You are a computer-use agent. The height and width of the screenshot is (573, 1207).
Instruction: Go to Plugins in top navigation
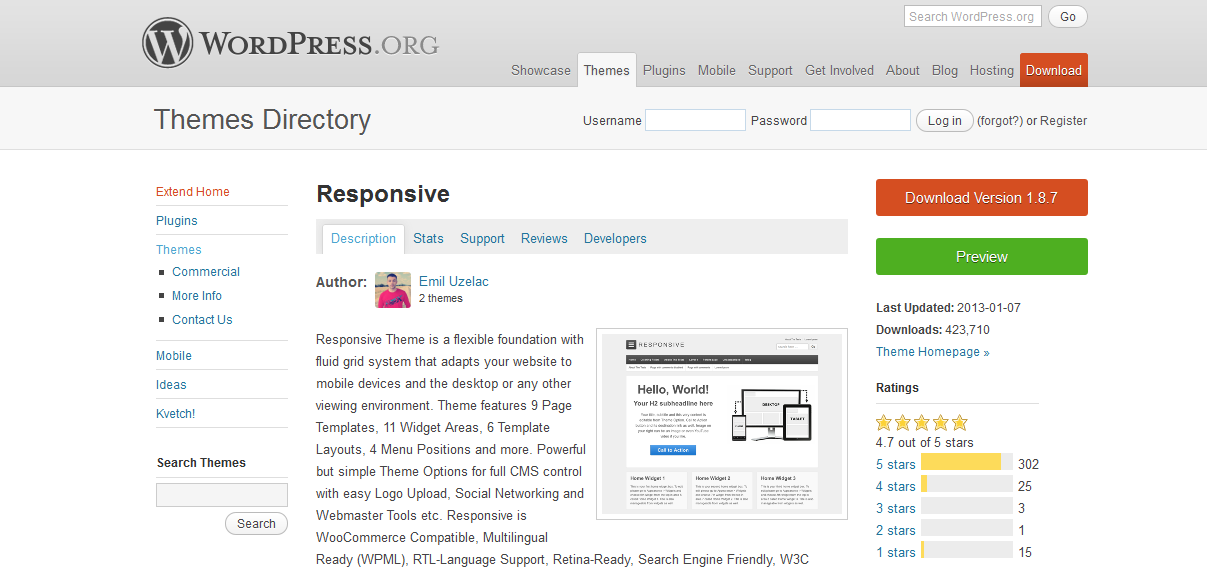point(664,70)
